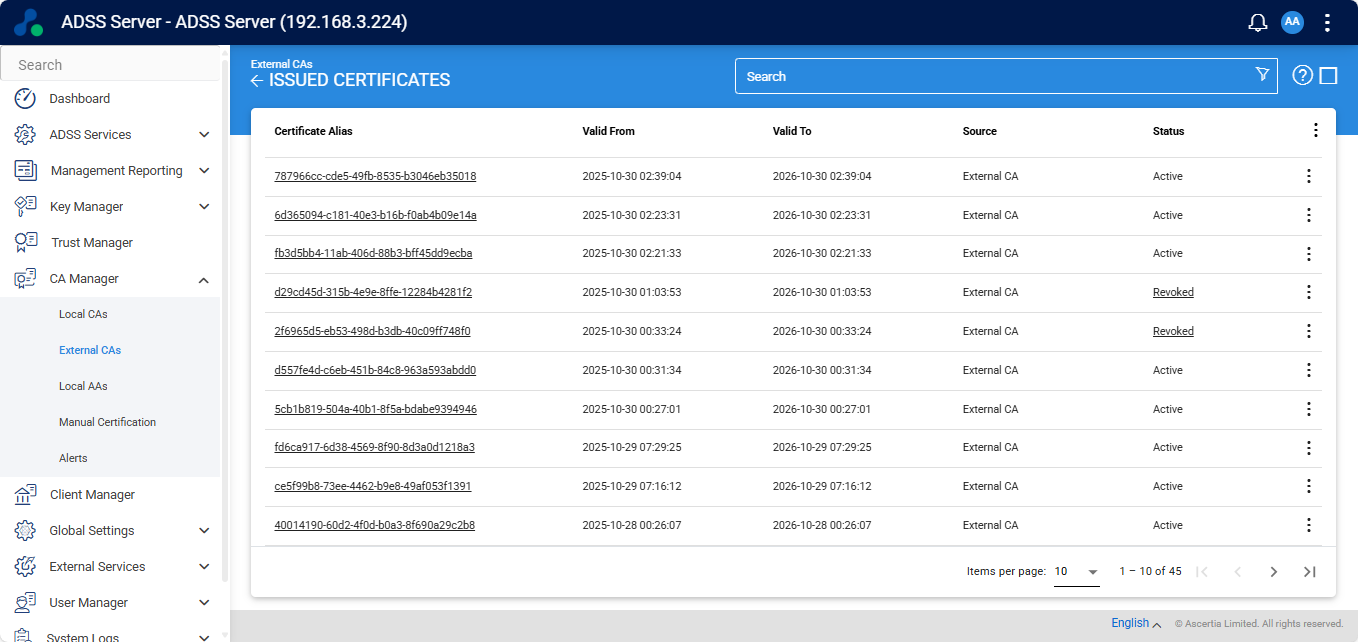1358x642 pixels.
Task: Open the items per page dropdown
Action: [1076, 572]
